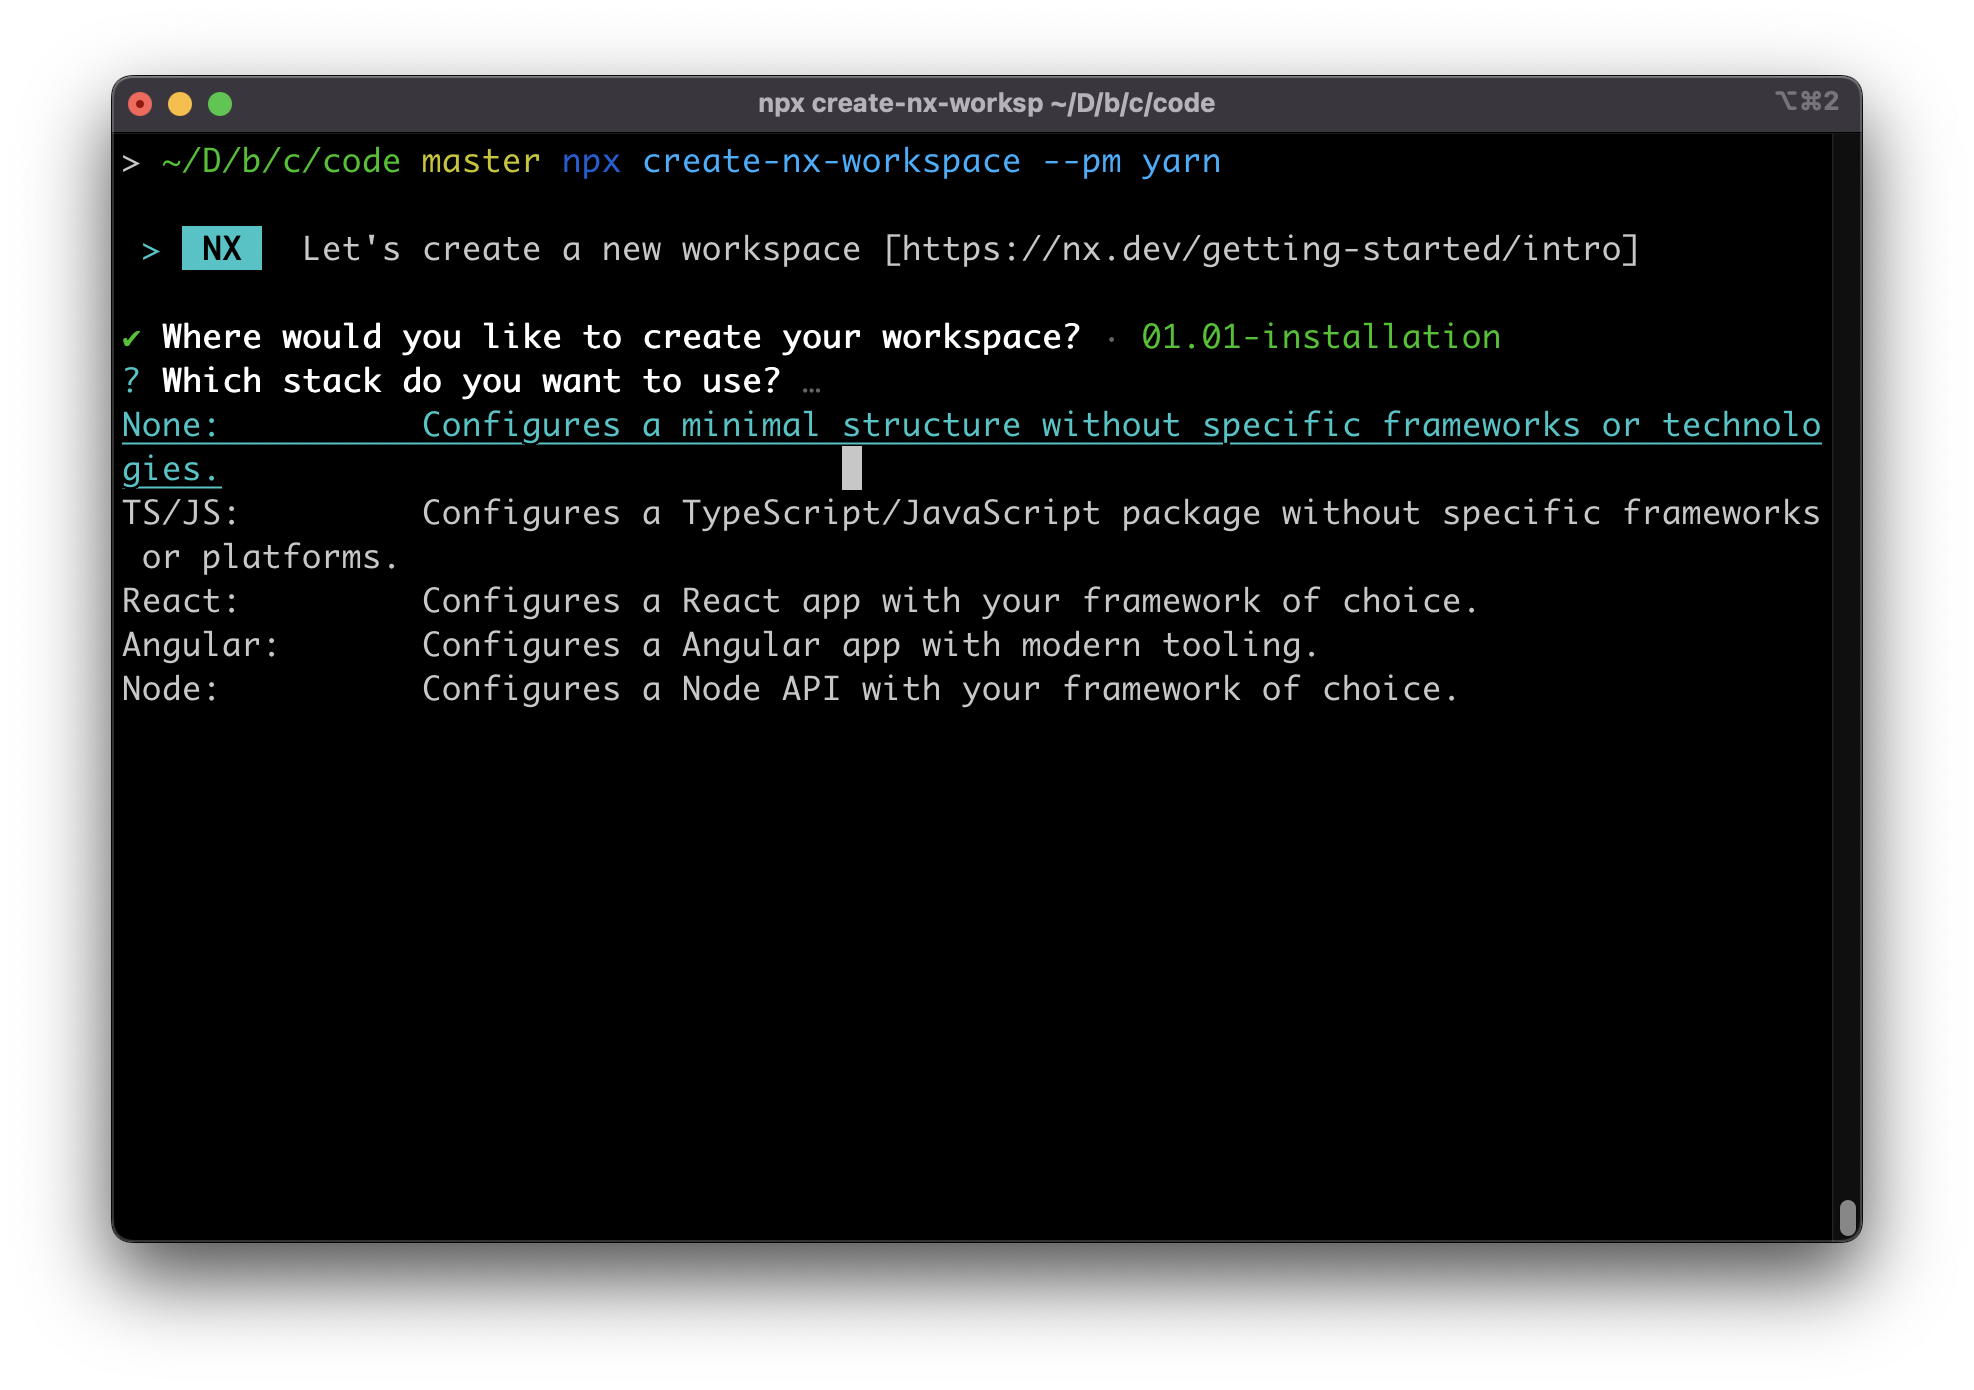Click the keyboard shortcut indicator in title bar
Screen dimensions: 1974x1390
1806,101
